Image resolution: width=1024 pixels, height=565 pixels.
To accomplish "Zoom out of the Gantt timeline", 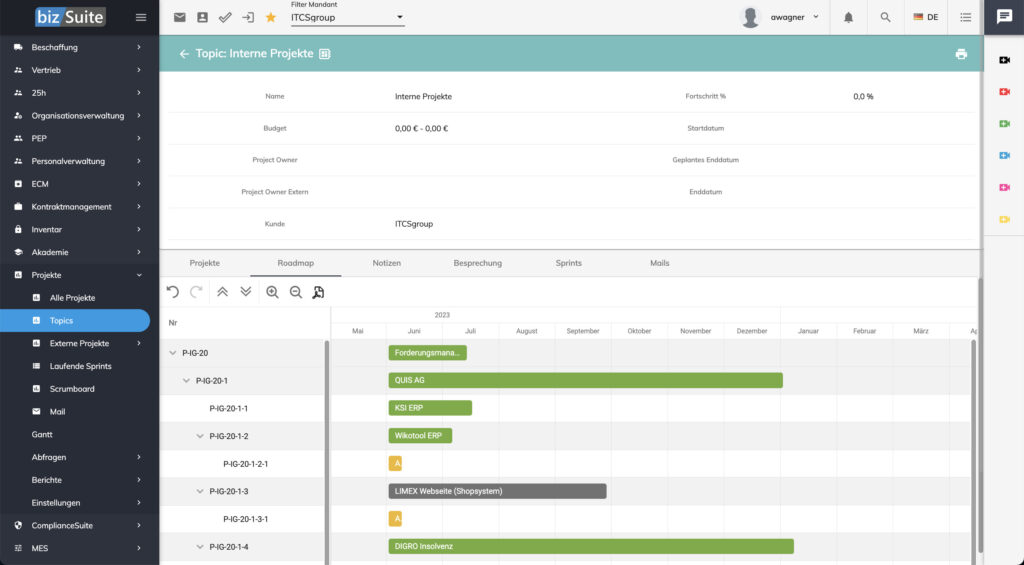I will 296,292.
